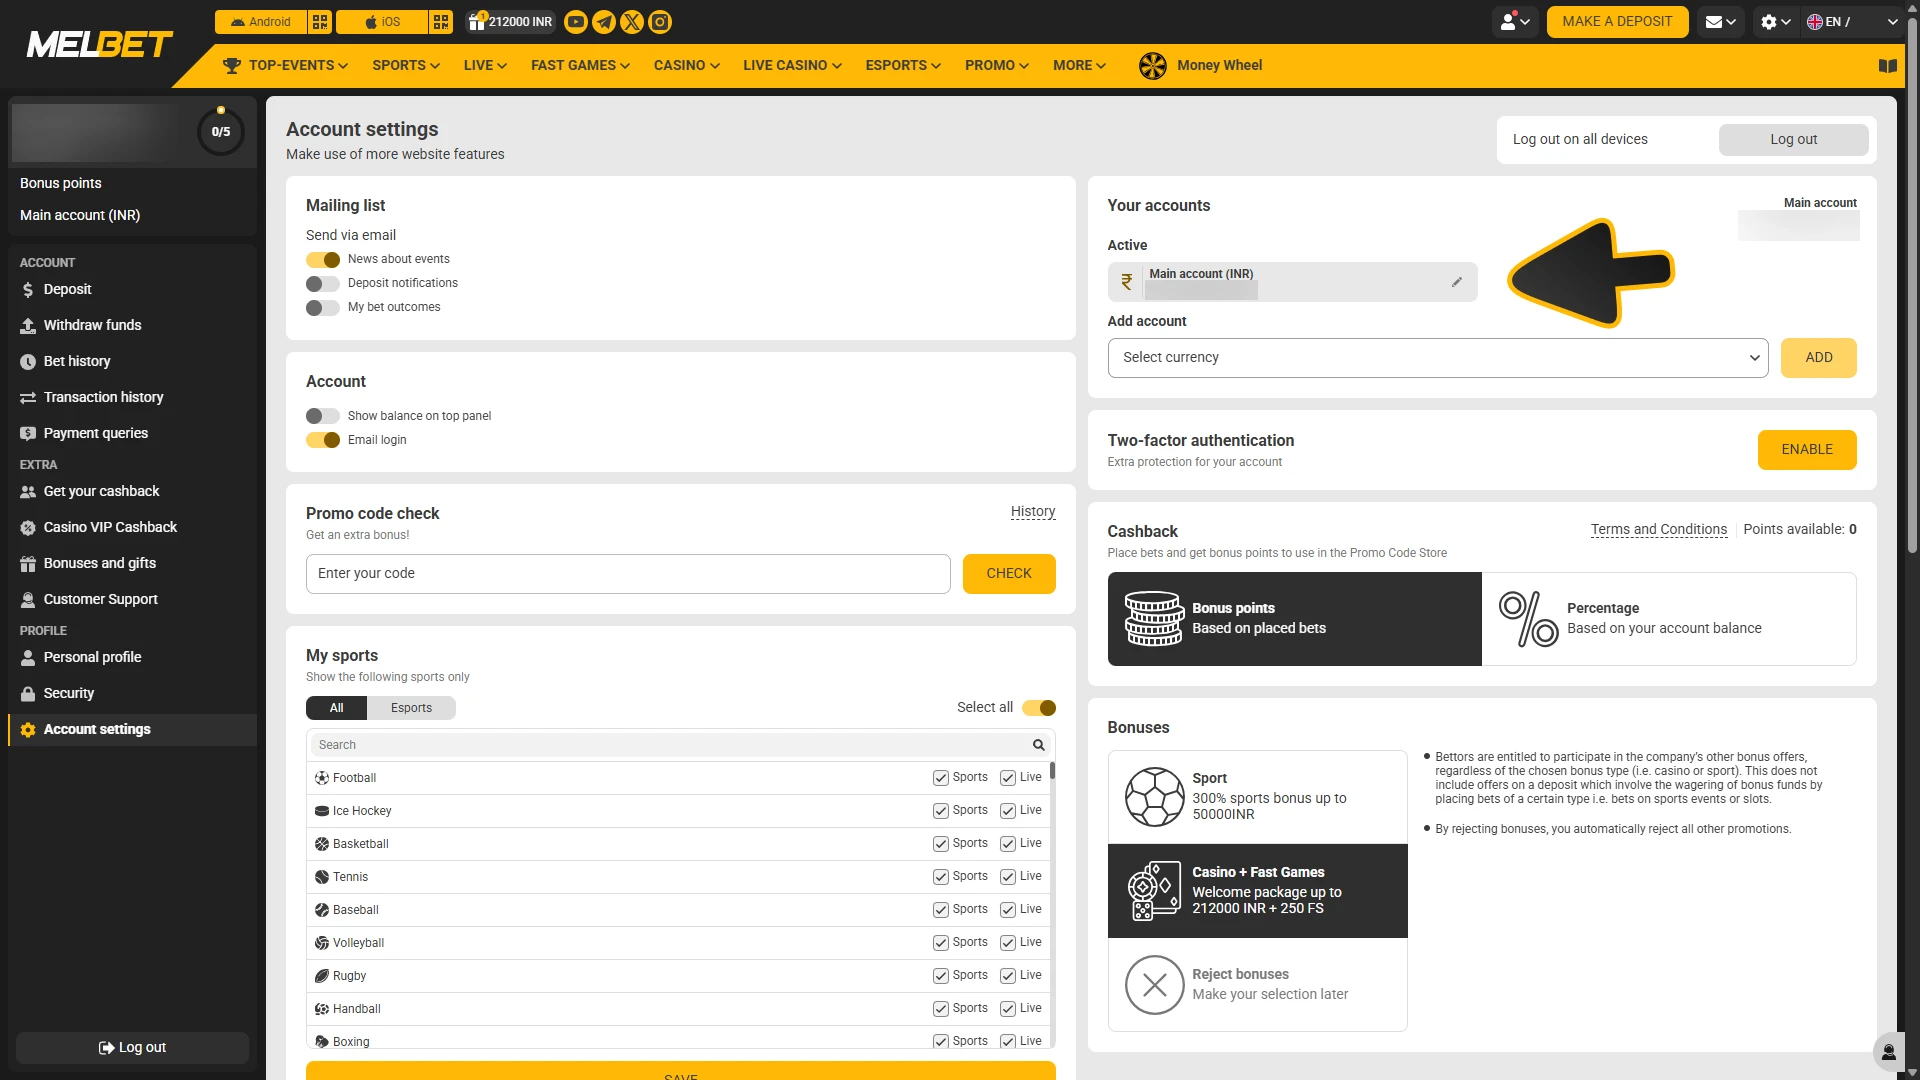
Task: Click the 0/5 profile progress ring
Action: 221,132
